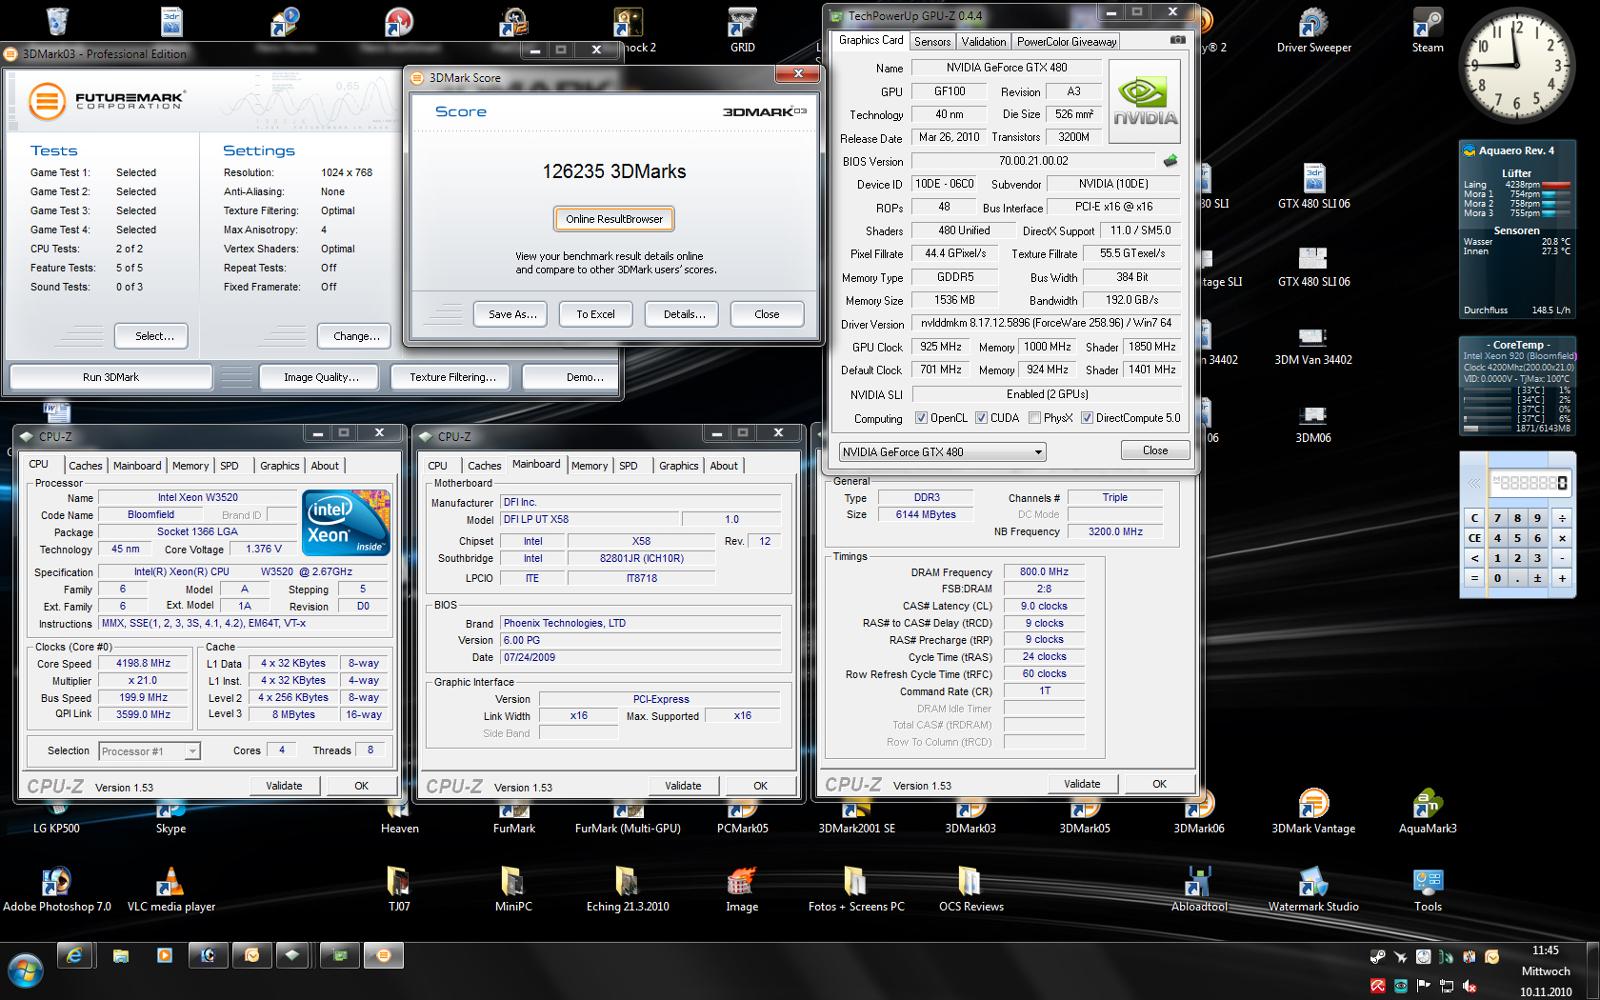
Task: Click Select... under Tests in 3DMark03
Action: click(x=154, y=336)
